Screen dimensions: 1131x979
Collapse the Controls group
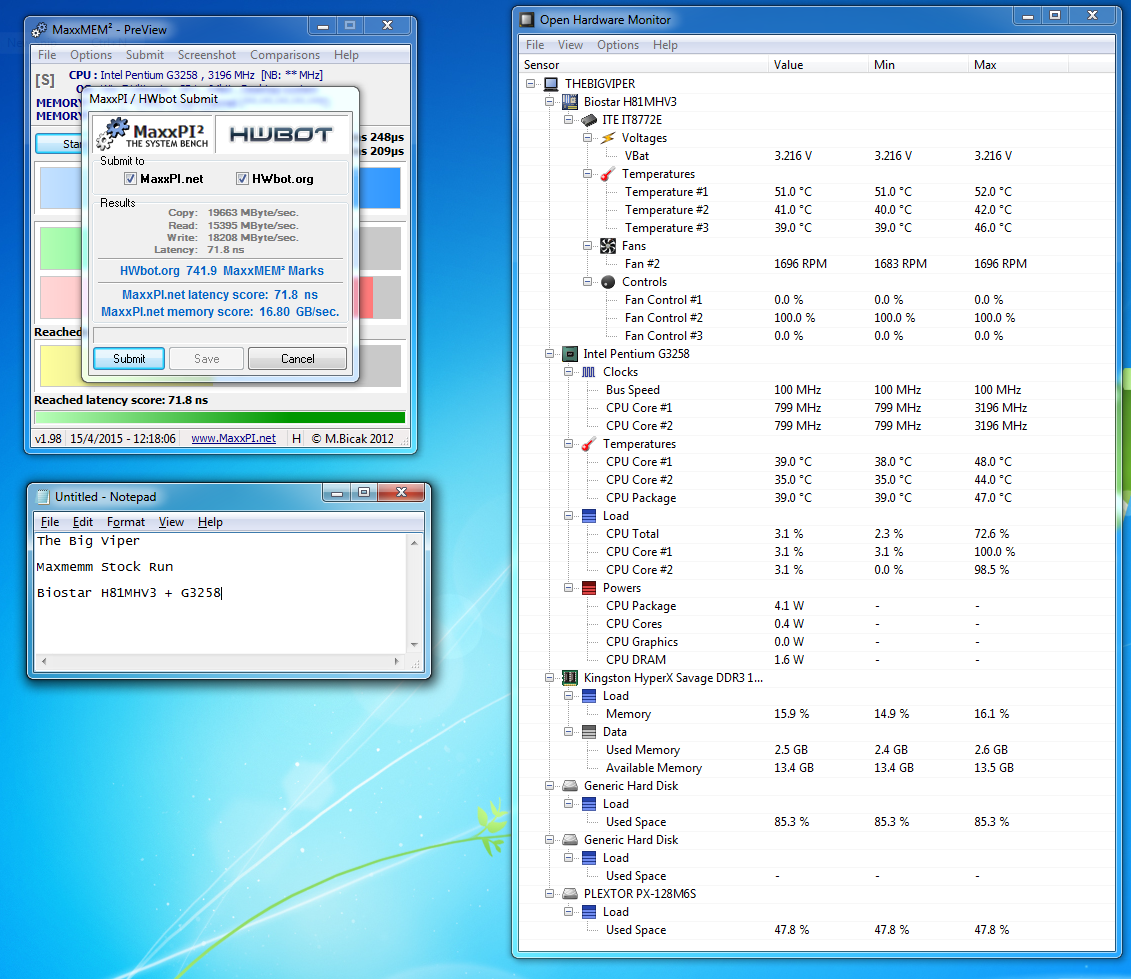(x=587, y=282)
